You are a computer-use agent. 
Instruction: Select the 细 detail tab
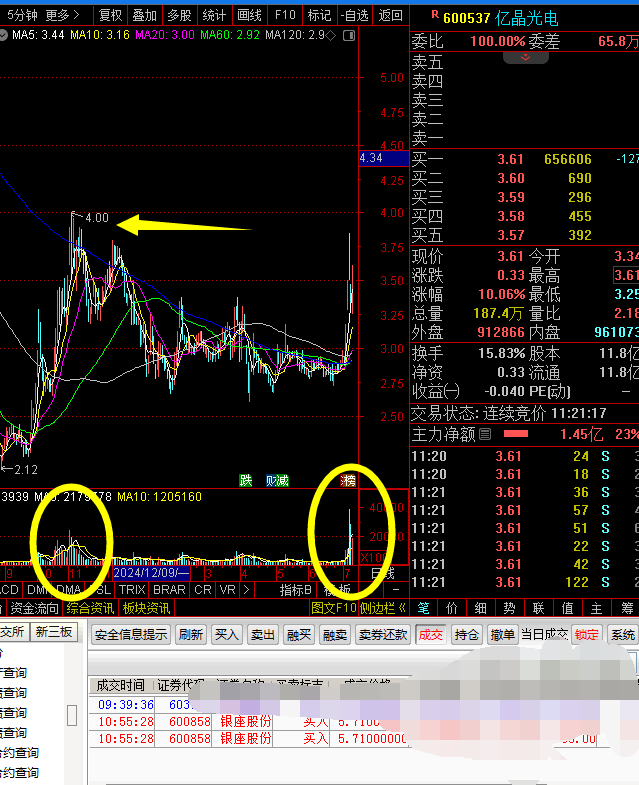(x=481, y=608)
